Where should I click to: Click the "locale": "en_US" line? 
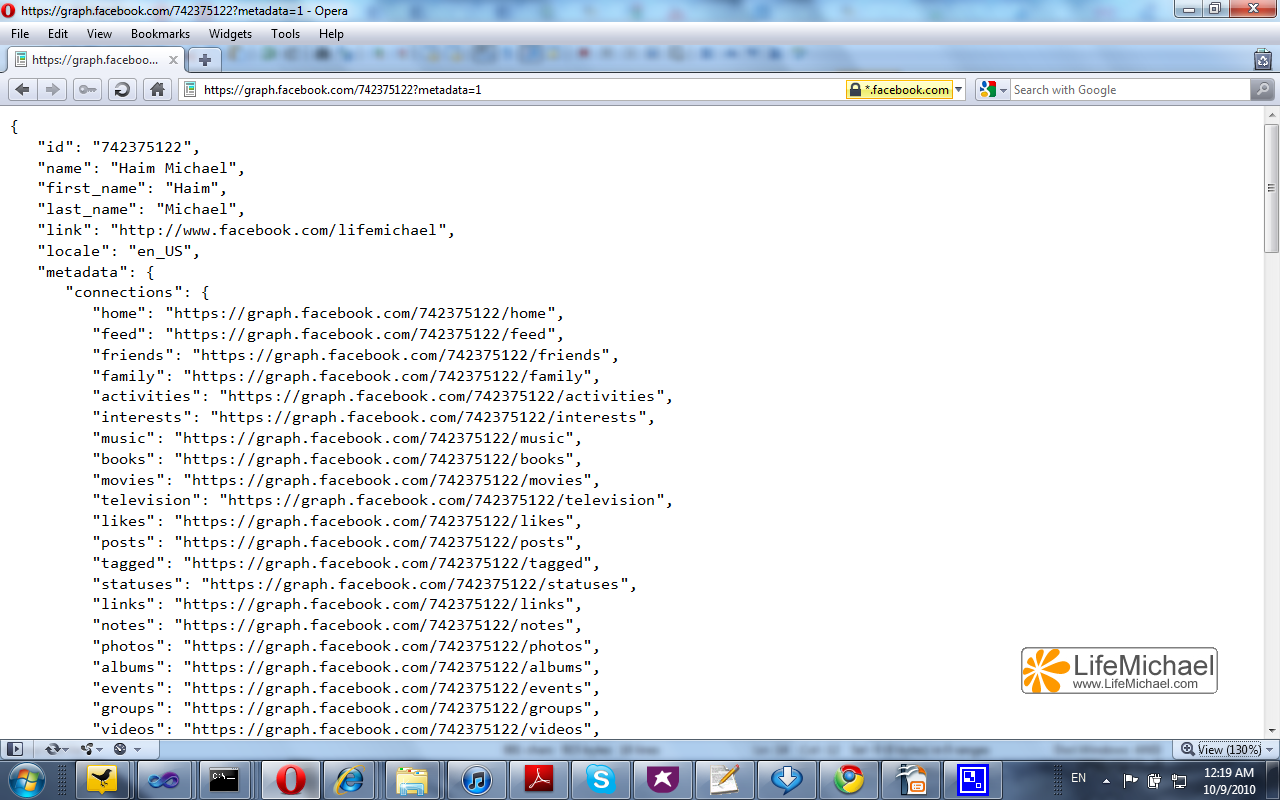point(119,251)
